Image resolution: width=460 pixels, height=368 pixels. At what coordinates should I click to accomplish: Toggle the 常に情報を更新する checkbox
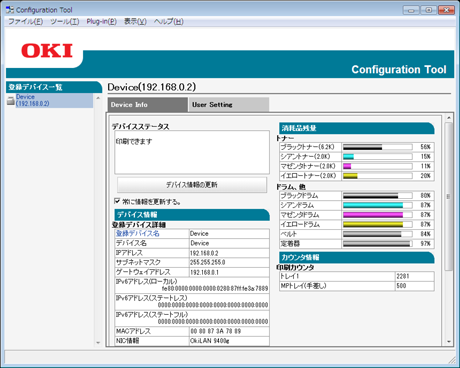pyautogui.click(x=117, y=201)
